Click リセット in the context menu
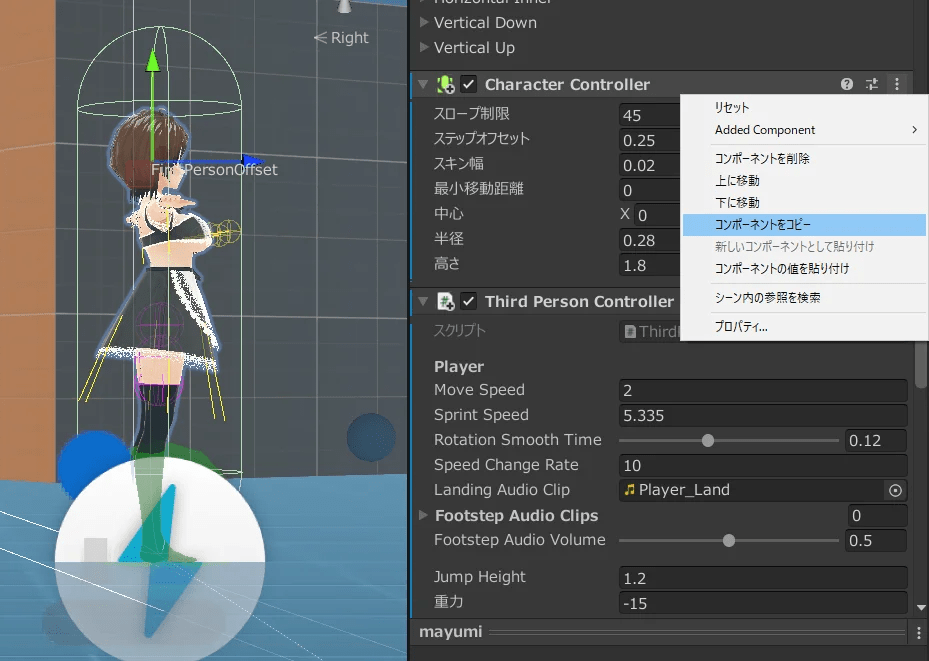Image resolution: width=929 pixels, height=661 pixels. [732, 108]
